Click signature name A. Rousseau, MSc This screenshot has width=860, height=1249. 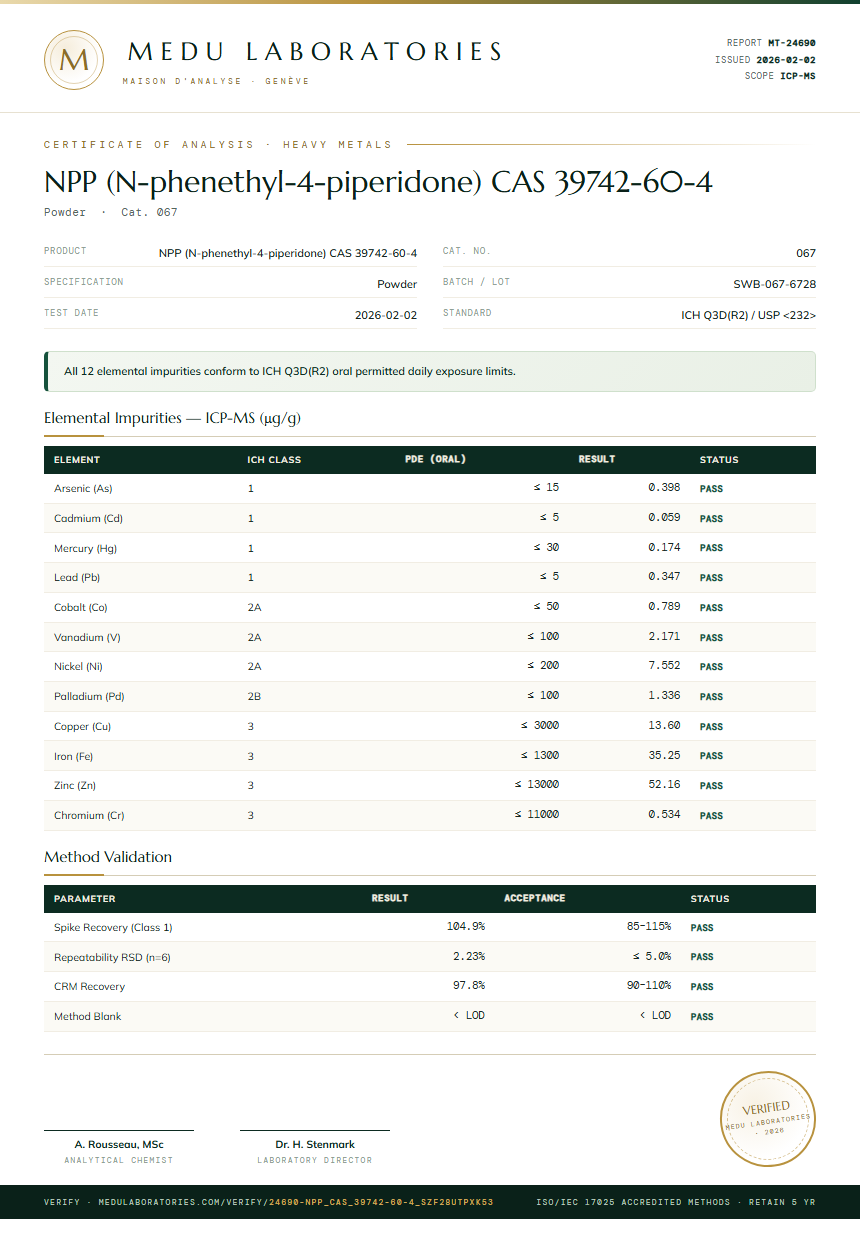[x=119, y=1144]
